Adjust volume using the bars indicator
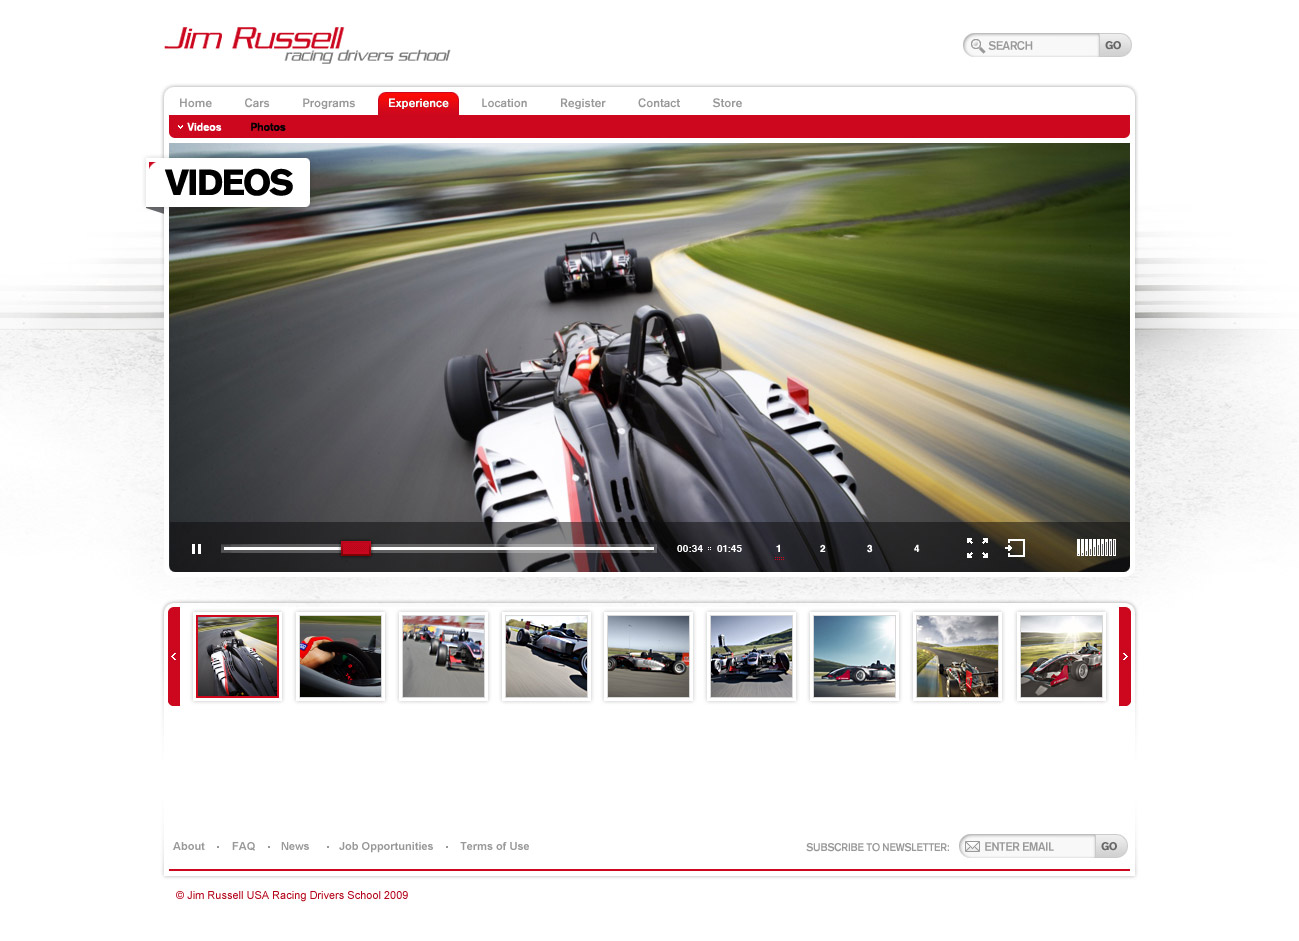This screenshot has width=1299, height=941. point(1096,547)
